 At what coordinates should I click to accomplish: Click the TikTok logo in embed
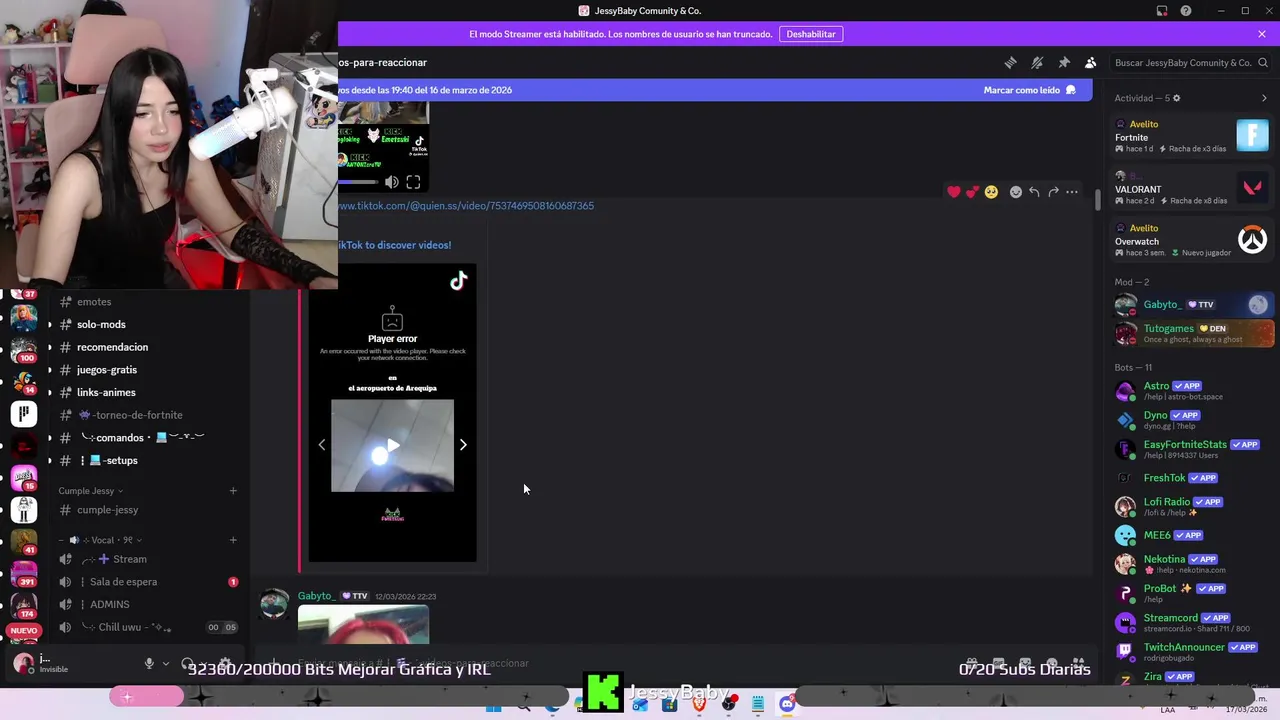(x=458, y=282)
